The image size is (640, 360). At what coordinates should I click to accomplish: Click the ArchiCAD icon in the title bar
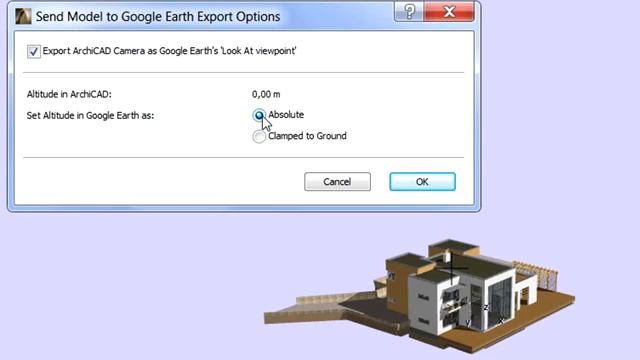click(x=23, y=16)
